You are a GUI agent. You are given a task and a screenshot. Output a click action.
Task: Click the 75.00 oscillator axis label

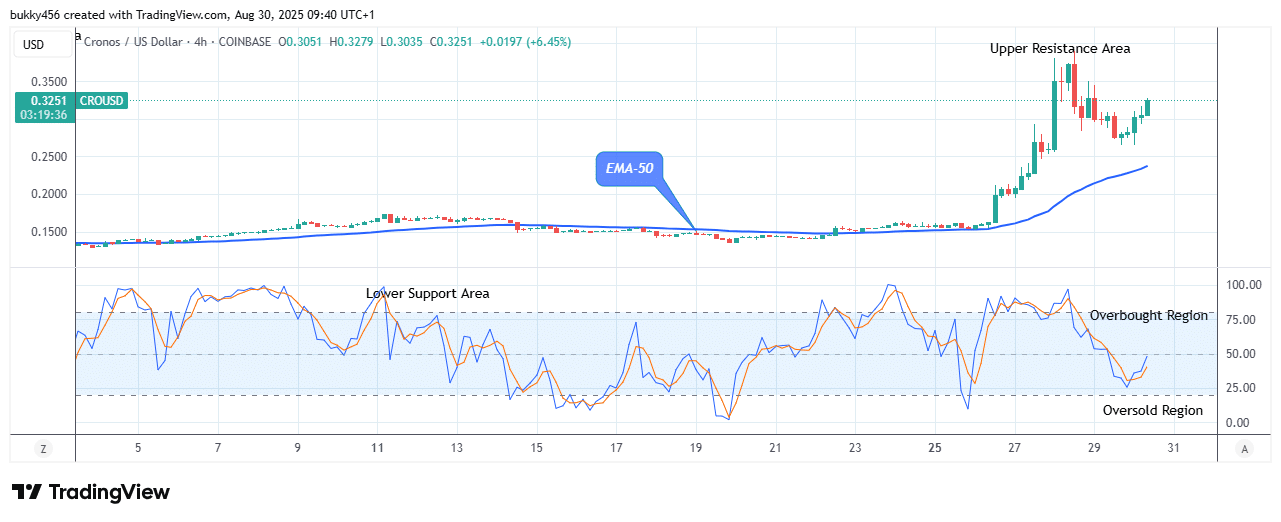tap(1242, 320)
